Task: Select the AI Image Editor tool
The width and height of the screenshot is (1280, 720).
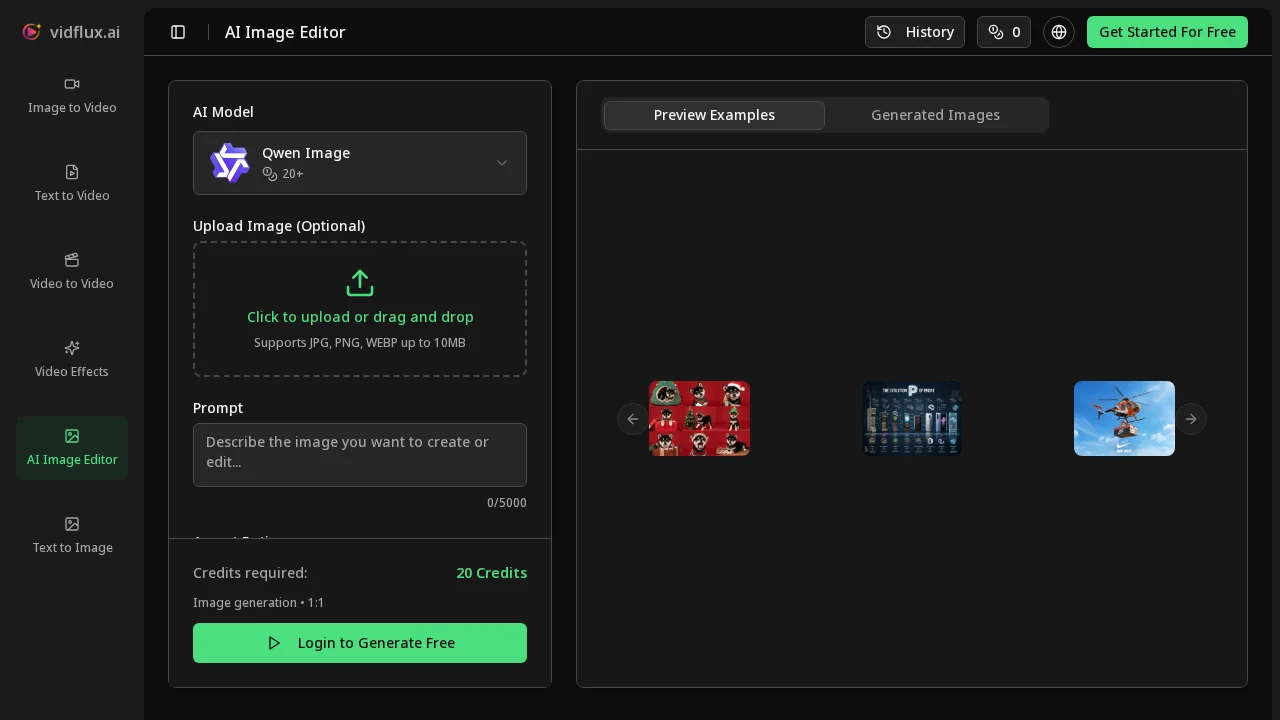Action: (x=71, y=447)
